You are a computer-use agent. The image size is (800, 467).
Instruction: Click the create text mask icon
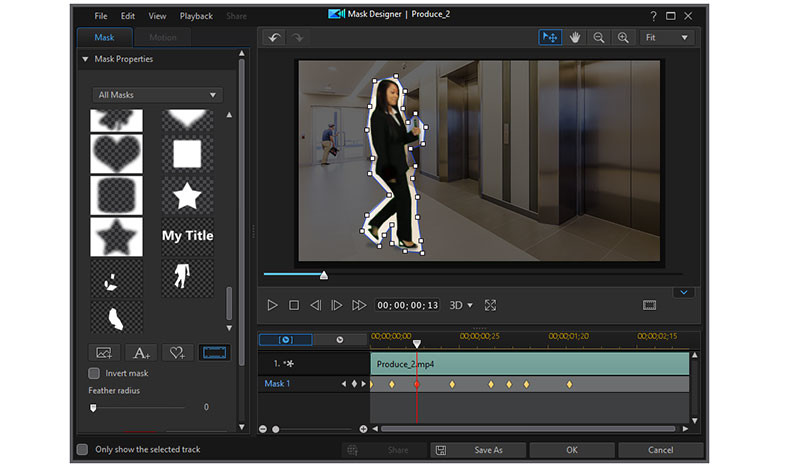[x=141, y=352]
